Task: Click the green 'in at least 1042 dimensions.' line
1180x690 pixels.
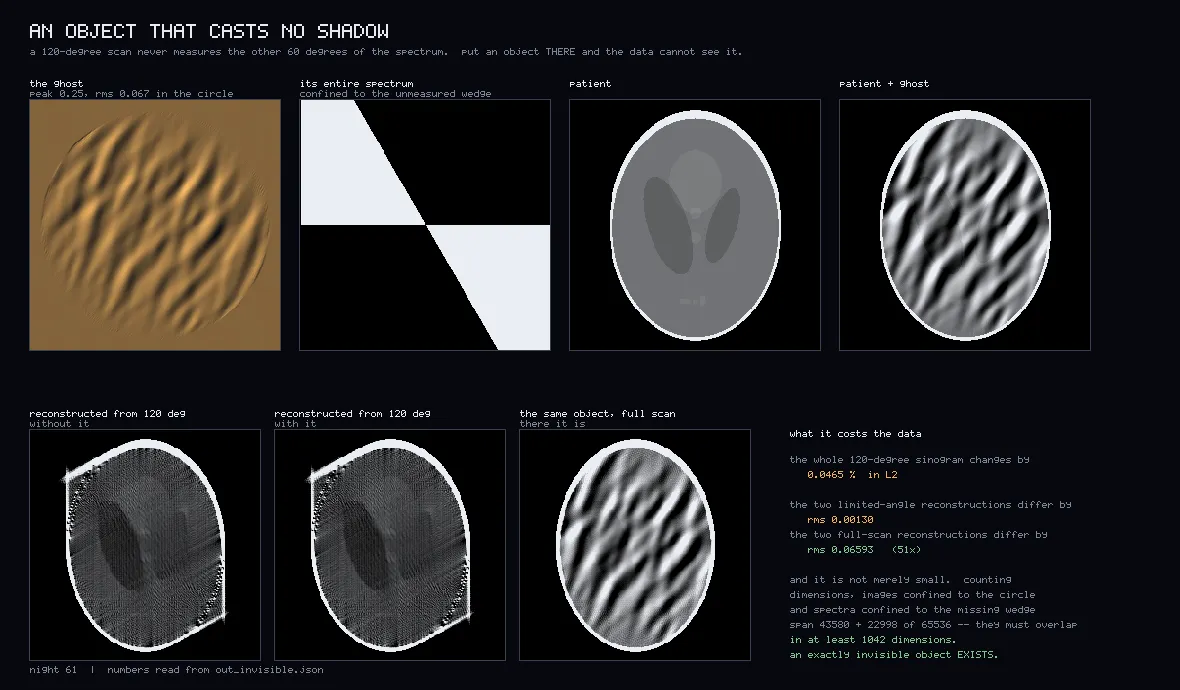Action: click(874, 640)
